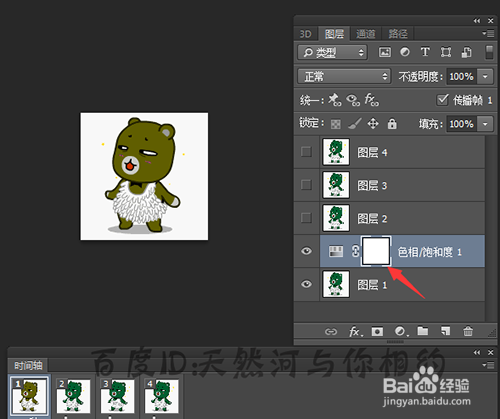The height and width of the screenshot is (419, 500).
Task: Open the 路径 tab
Action: (398, 34)
